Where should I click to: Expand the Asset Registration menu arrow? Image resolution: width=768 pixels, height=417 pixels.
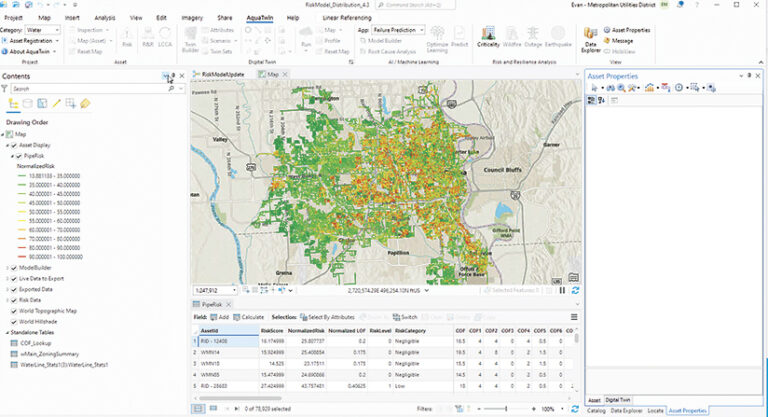[x=57, y=41]
